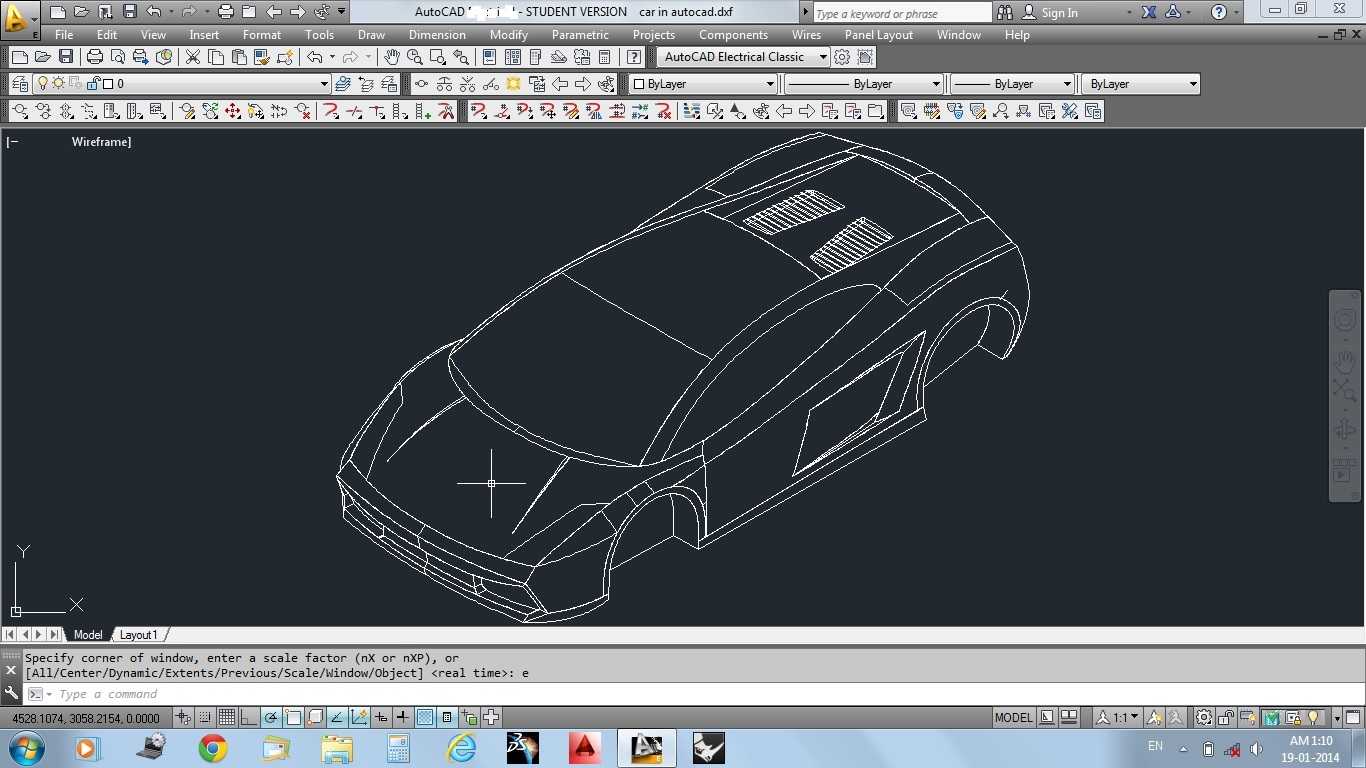This screenshot has height=768, width=1366.
Task: Toggle Ortho Mode in status bar
Action: pos(249,717)
